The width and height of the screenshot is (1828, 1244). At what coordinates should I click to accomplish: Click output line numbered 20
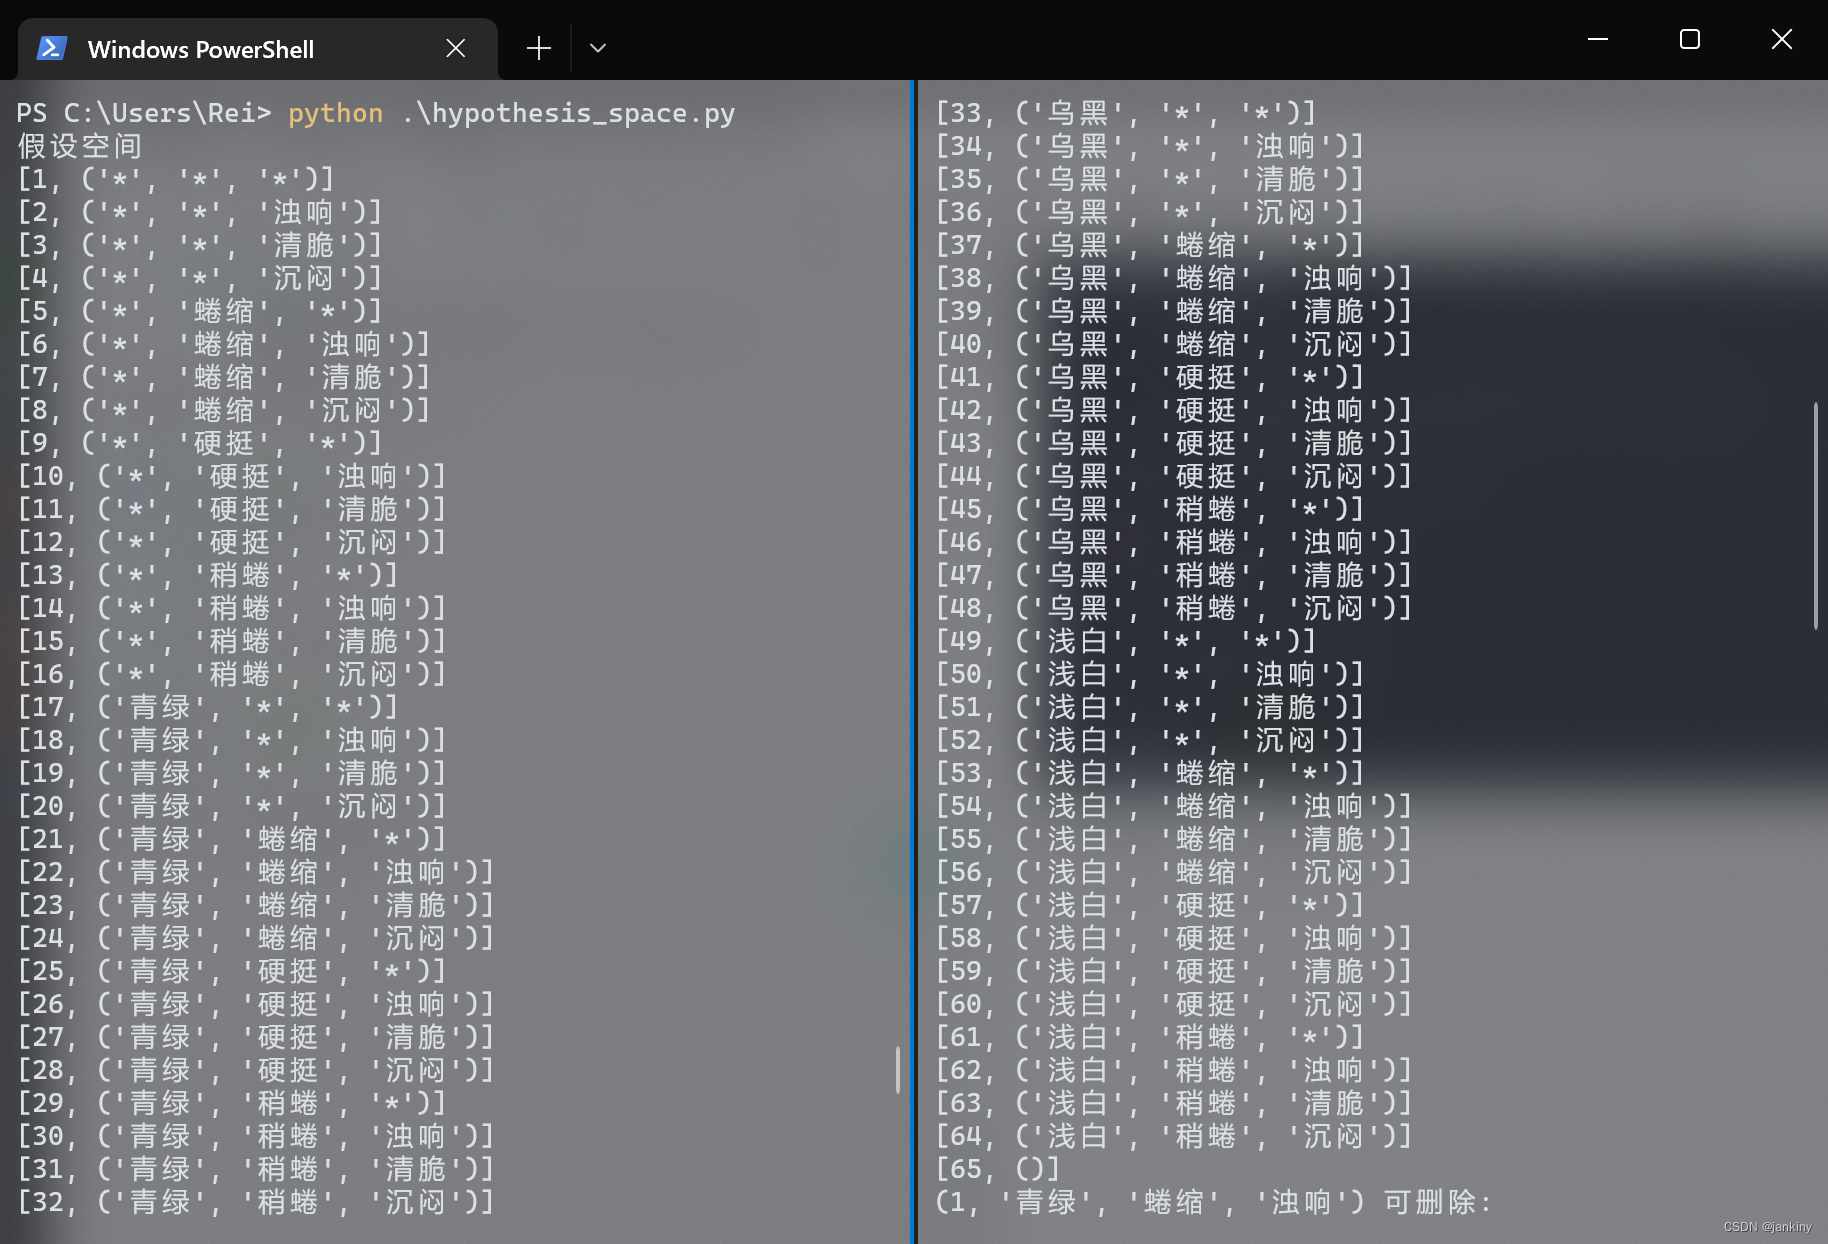232,806
